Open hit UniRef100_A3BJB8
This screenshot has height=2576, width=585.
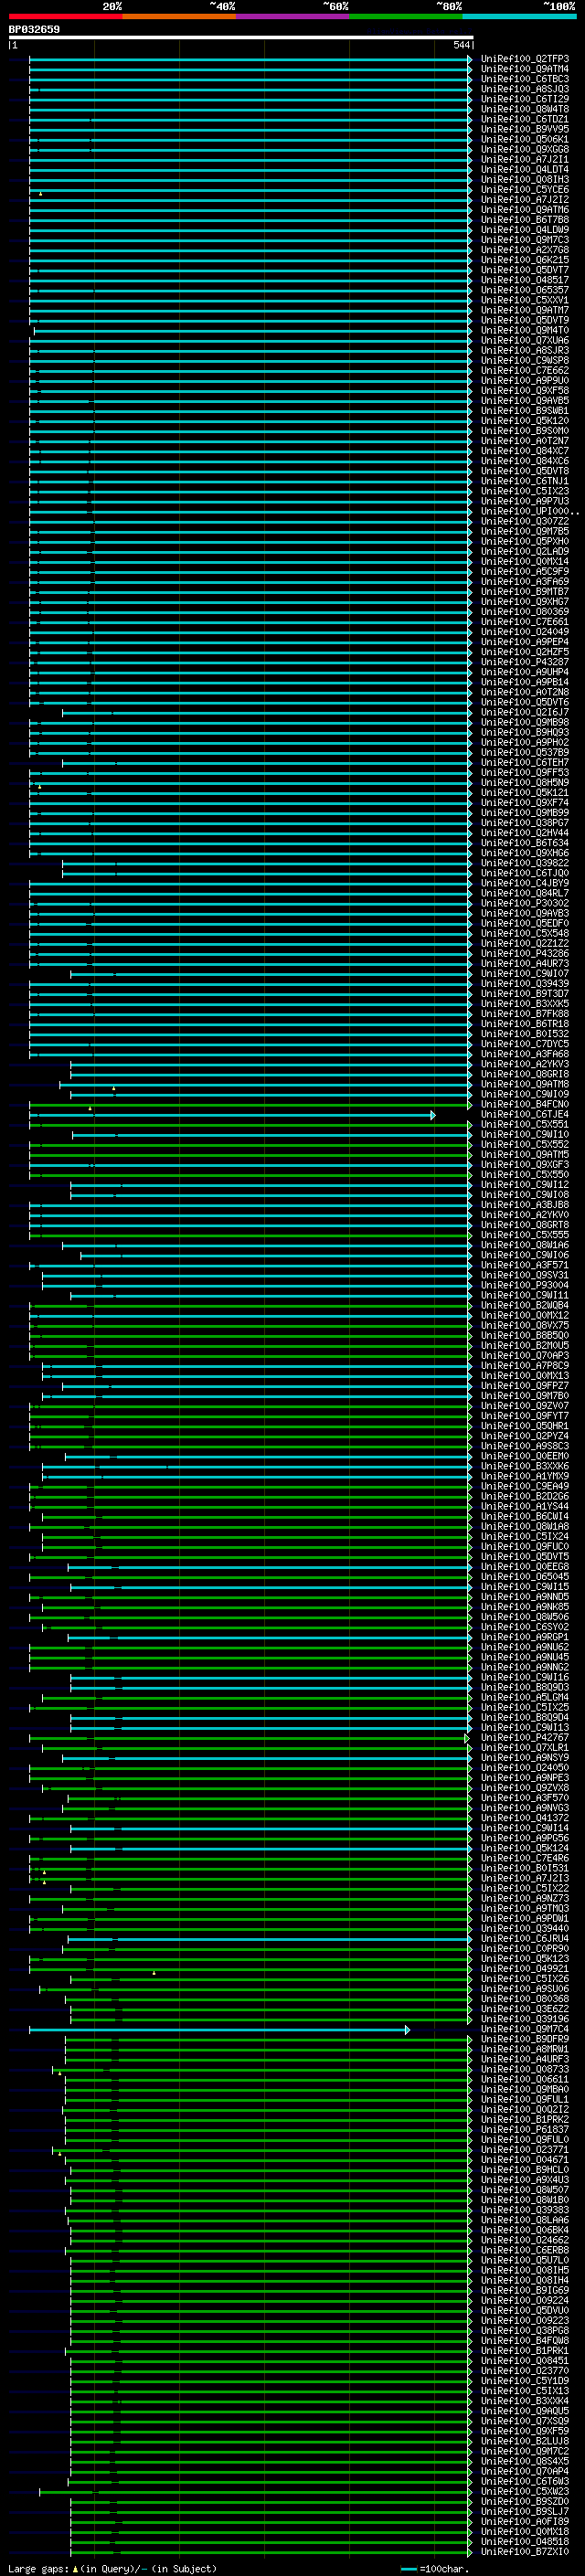coord(525,1205)
